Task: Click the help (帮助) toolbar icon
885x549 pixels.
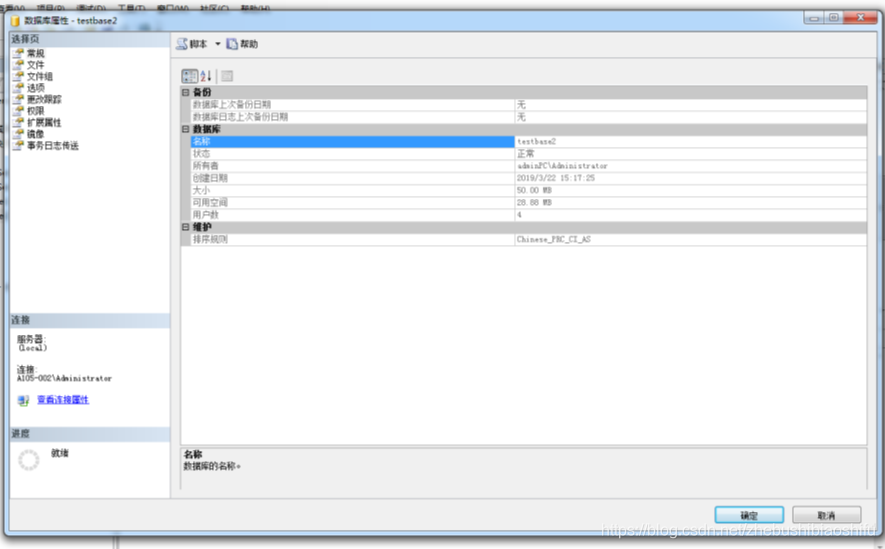Action: point(231,44)
